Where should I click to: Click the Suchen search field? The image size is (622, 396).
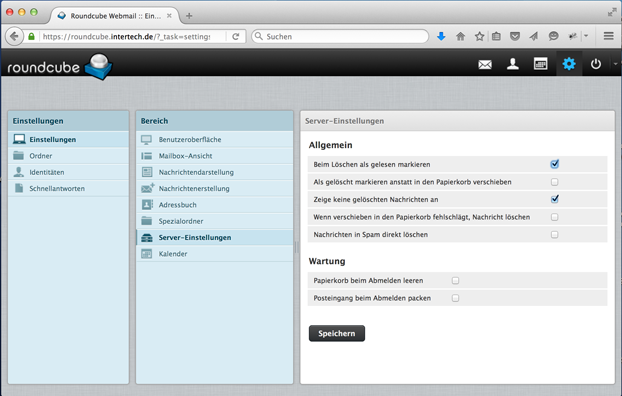340,37
